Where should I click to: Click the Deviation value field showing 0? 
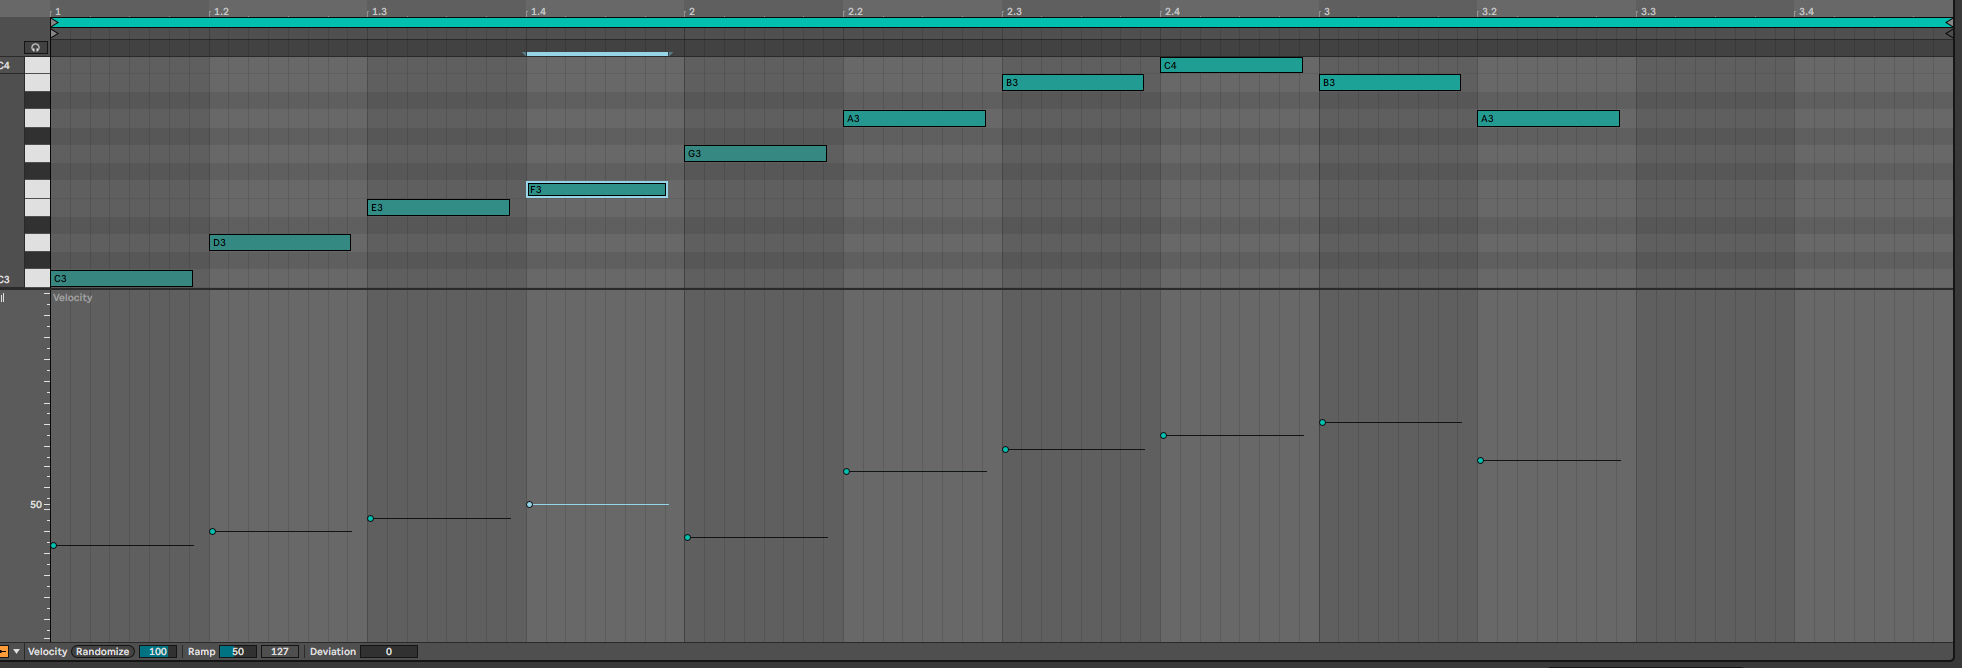(x=389, y=652)
